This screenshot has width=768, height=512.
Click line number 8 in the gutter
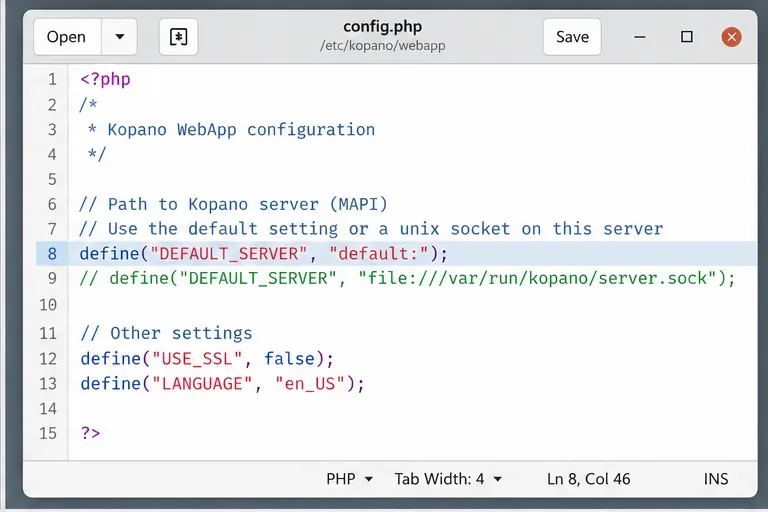tap(52, 254)
